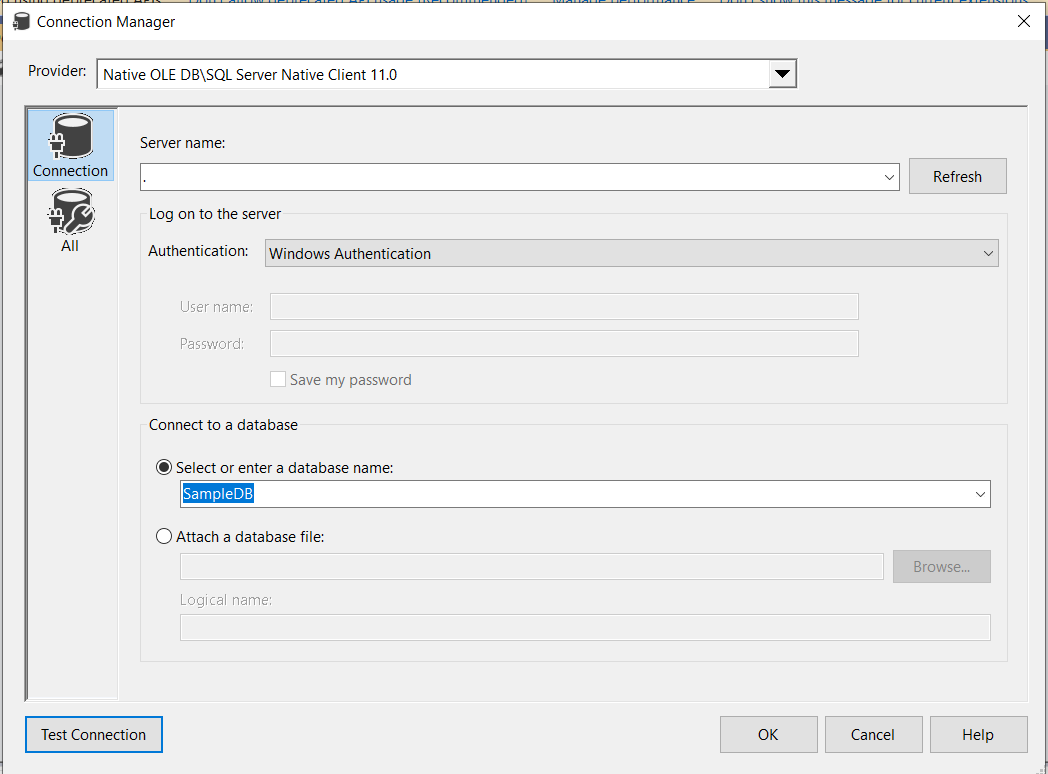This screenshot has width=1048, height=774.
Task: Click inside the Server name text field
Action: tap(510, 177)
